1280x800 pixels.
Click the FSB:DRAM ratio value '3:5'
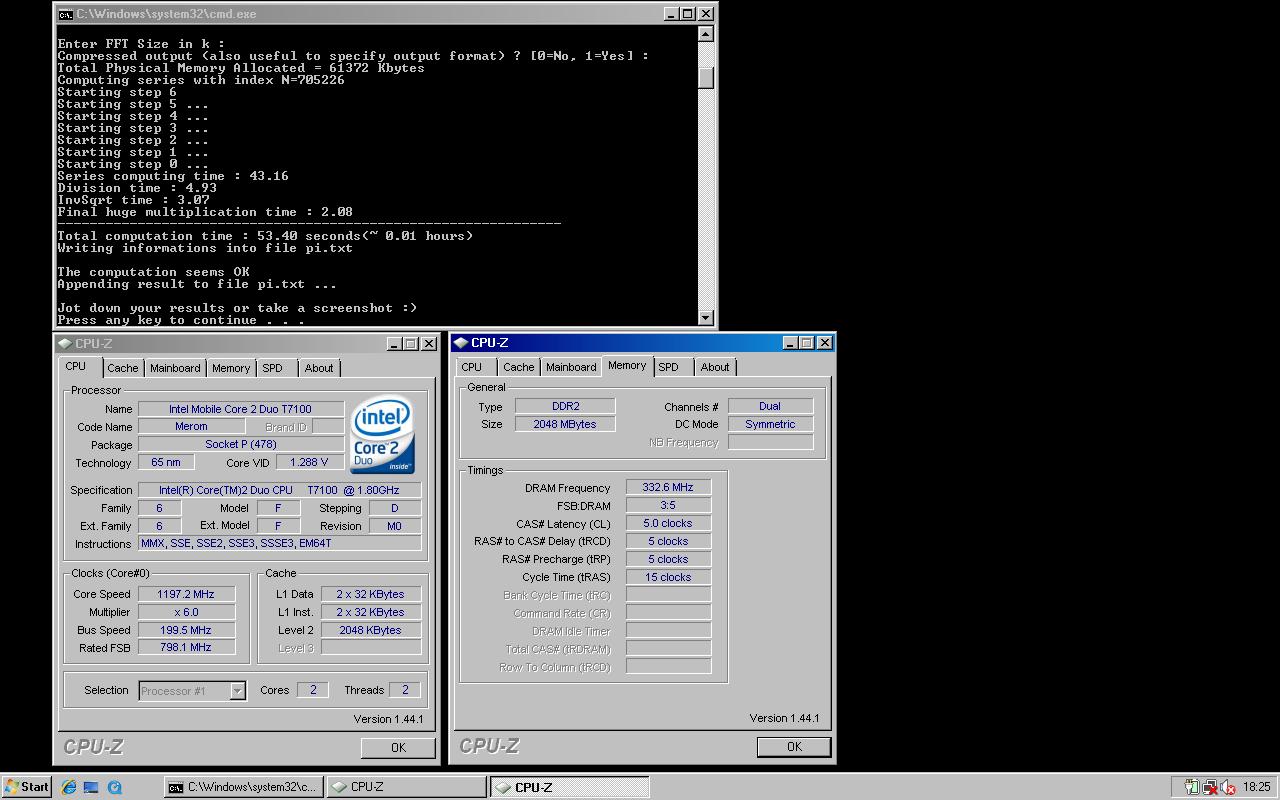(x=668, y=505)
